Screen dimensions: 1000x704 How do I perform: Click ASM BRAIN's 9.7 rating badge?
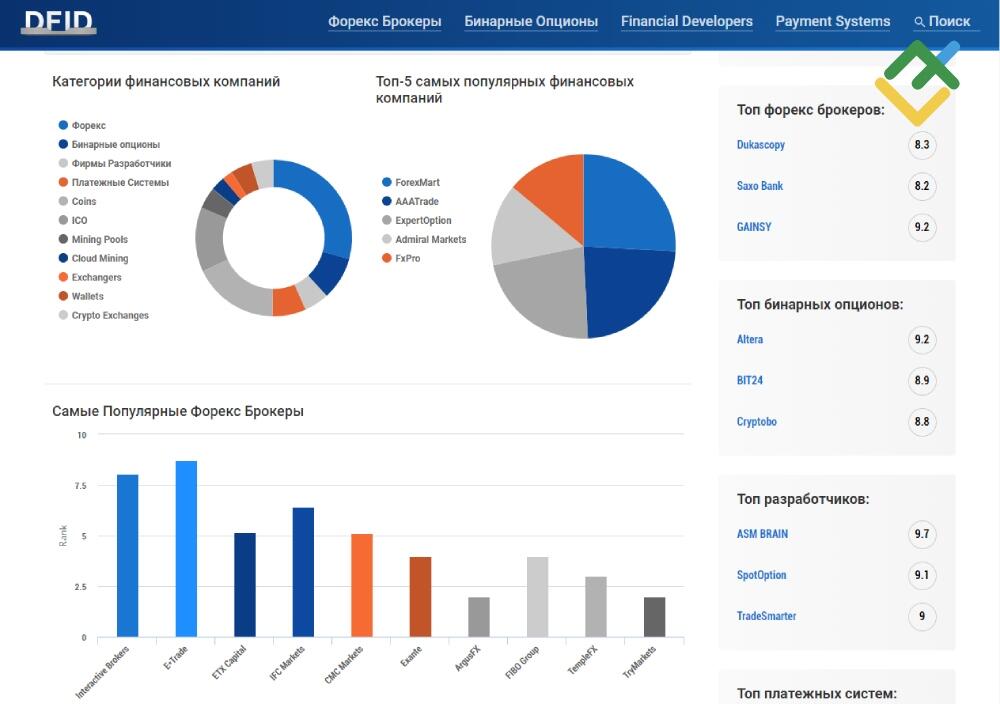(x=922, y=534)
